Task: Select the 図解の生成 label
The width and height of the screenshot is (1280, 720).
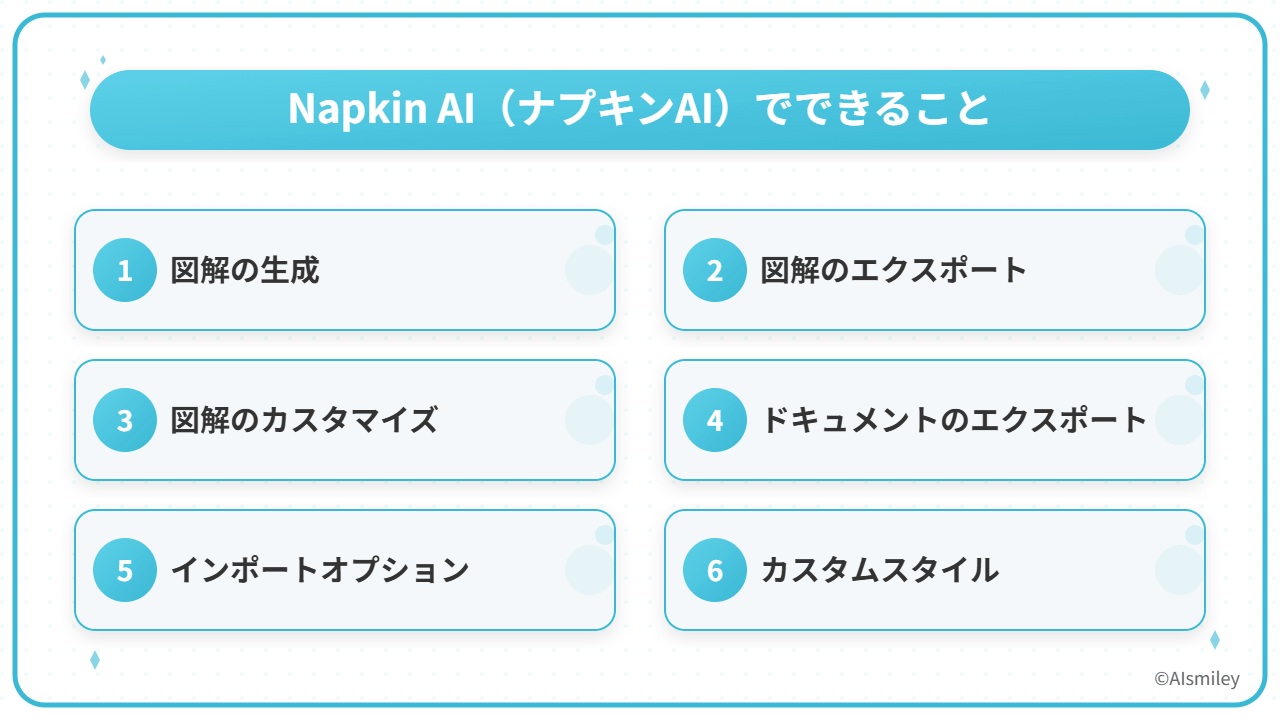Action: click(245, 270)
